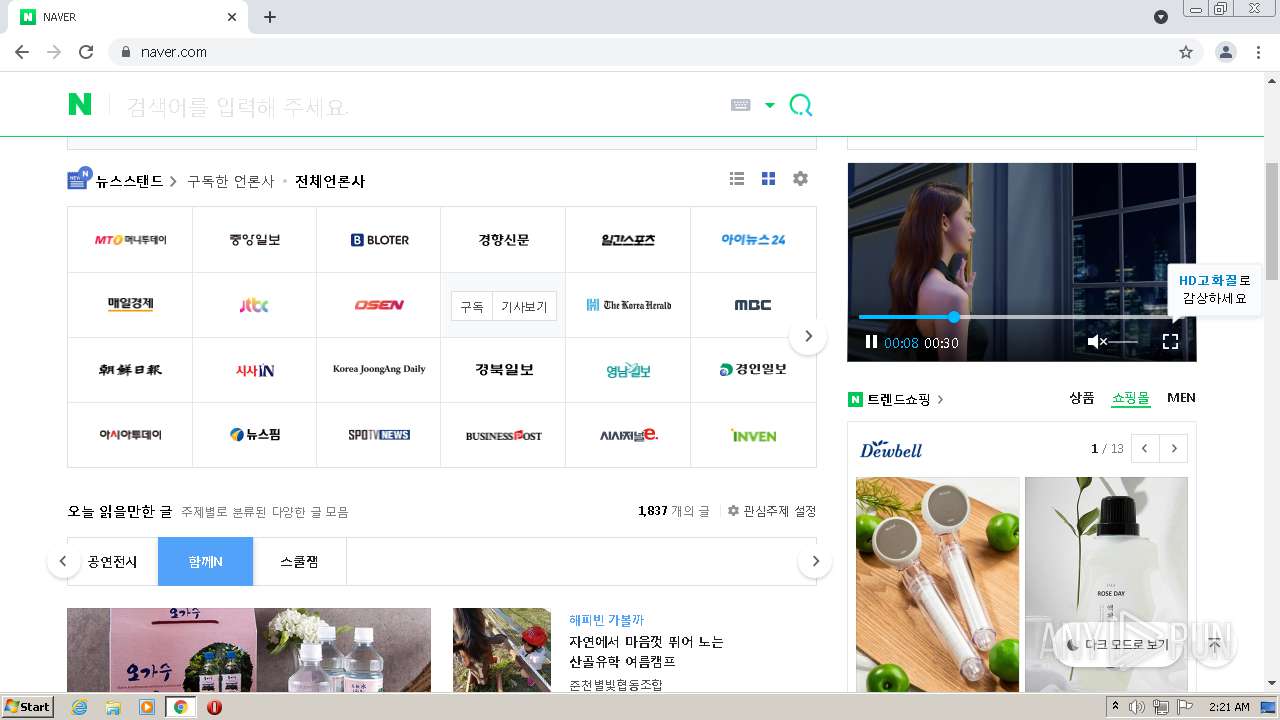Enter fullscreen on the video

coord(1170,342)
